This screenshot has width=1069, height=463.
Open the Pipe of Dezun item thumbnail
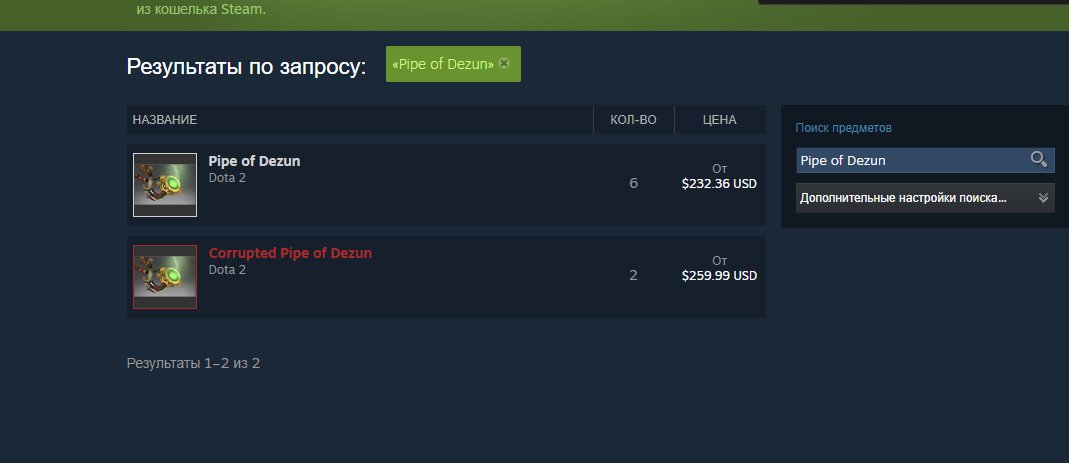pyautogui.click(x=165, y=184)
